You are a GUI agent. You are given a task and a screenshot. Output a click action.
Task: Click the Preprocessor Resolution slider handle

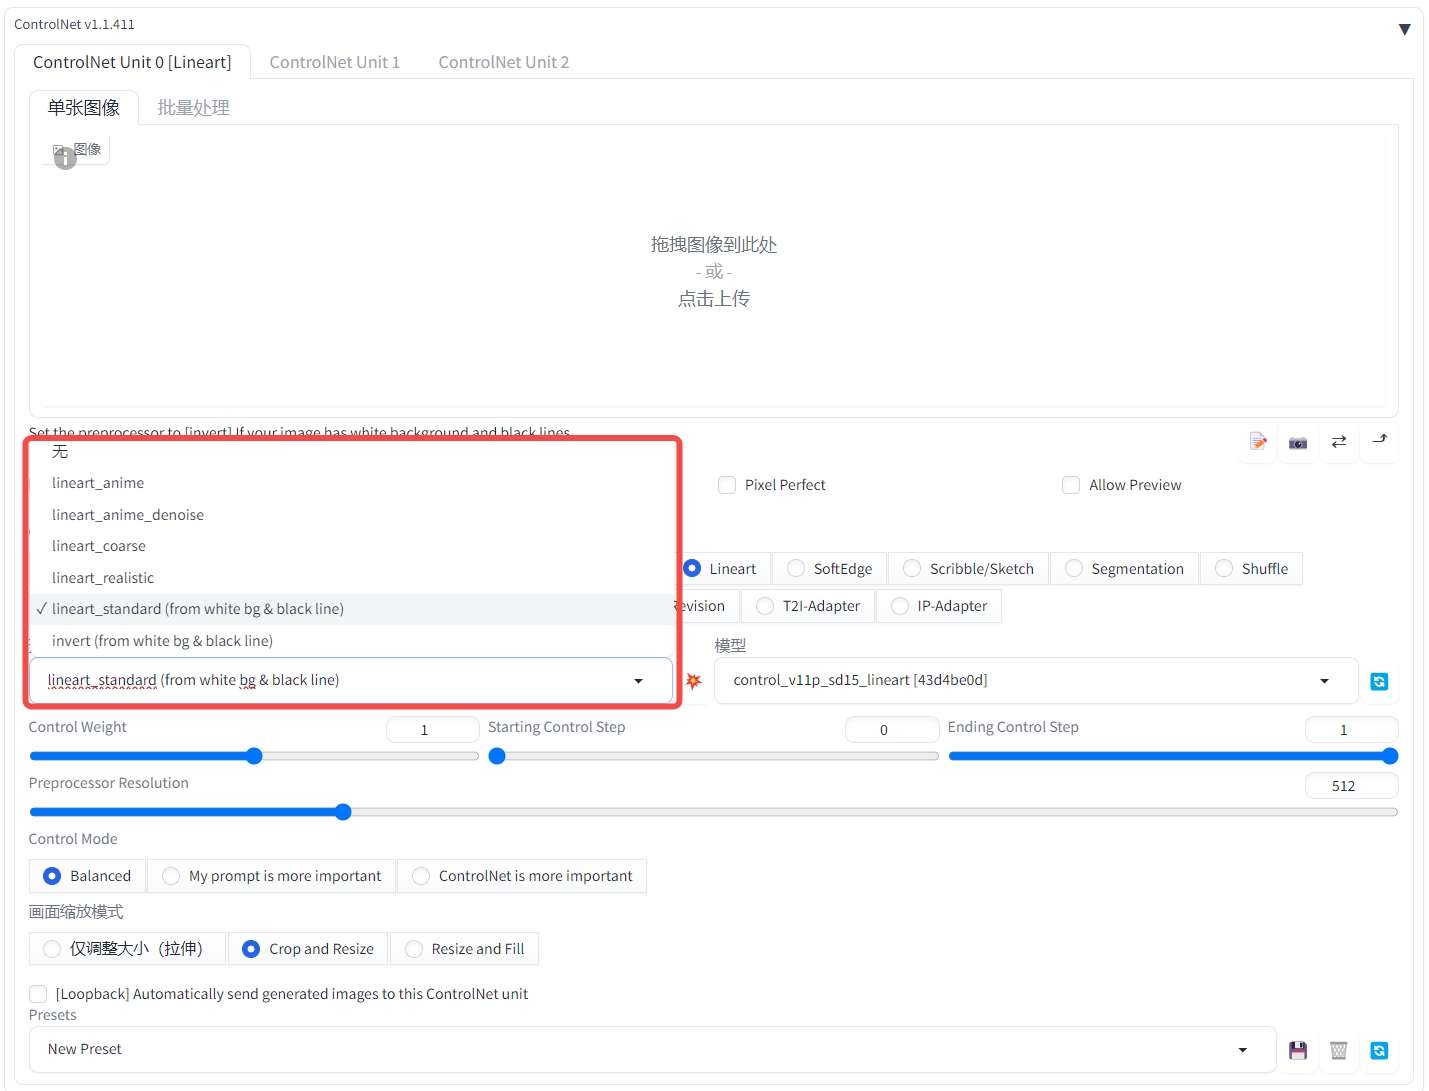point(343,812)
